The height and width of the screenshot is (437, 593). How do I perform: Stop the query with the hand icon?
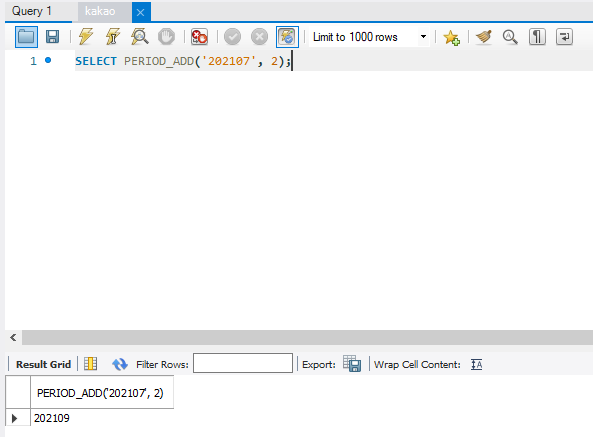[x=166, y=37]
